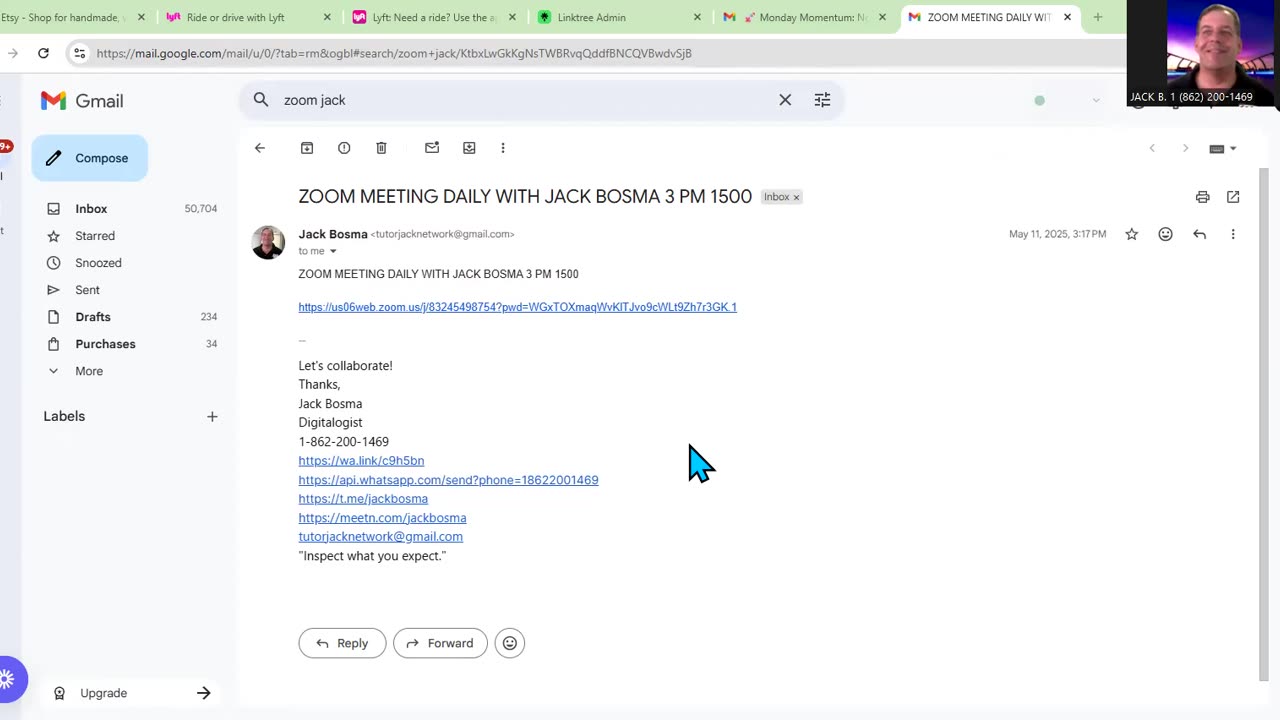Show trimmed content ellipsis
Screen dimensions: 1280x720
click(302, 340)
